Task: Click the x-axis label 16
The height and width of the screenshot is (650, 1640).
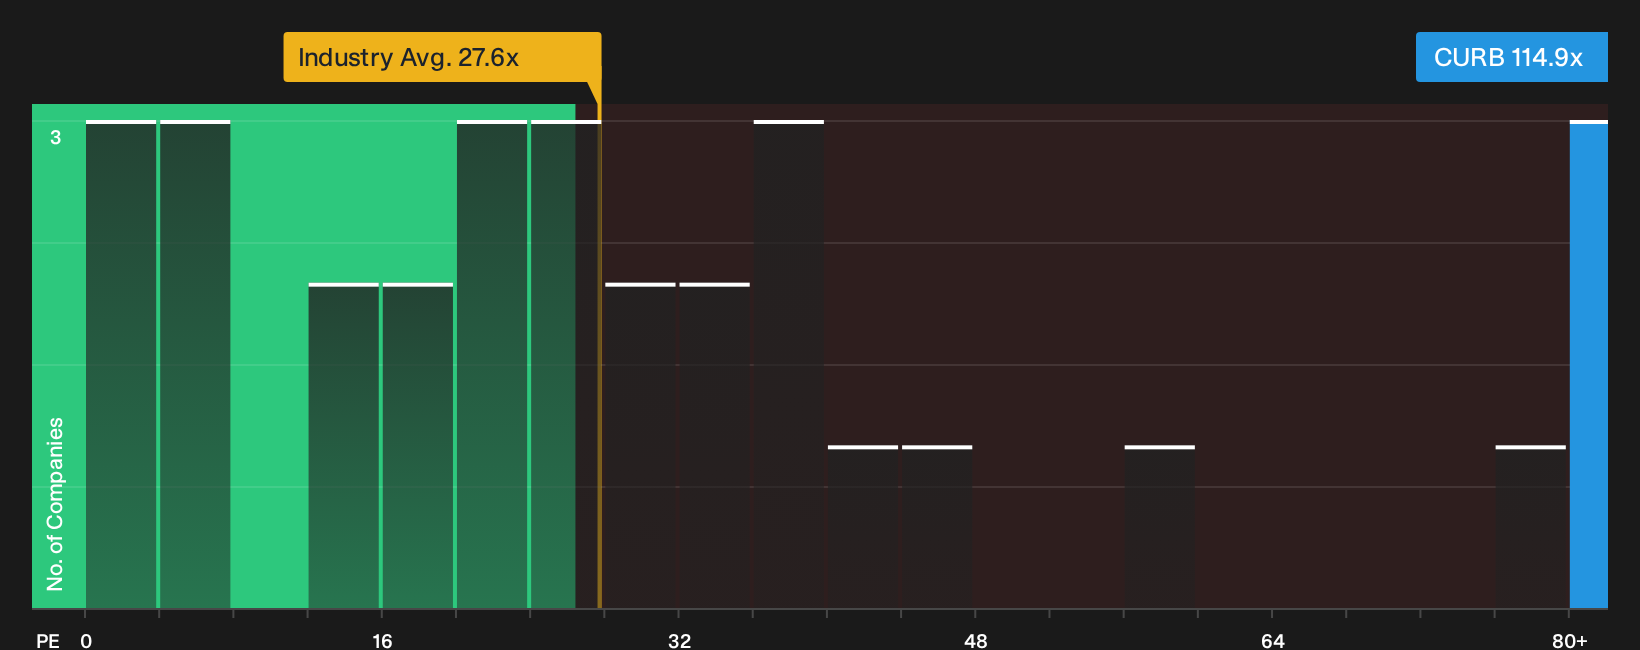Action: coord(382,640)
